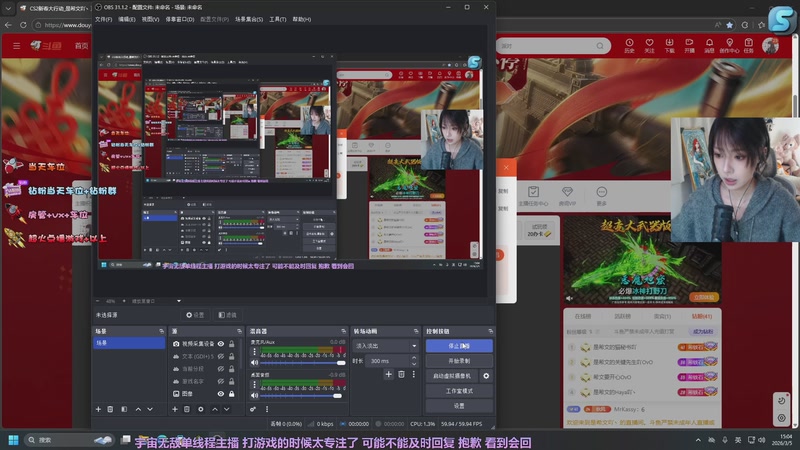
Task: Pop out the 混音器 dock panel
Action: click(x=343, y=331)
